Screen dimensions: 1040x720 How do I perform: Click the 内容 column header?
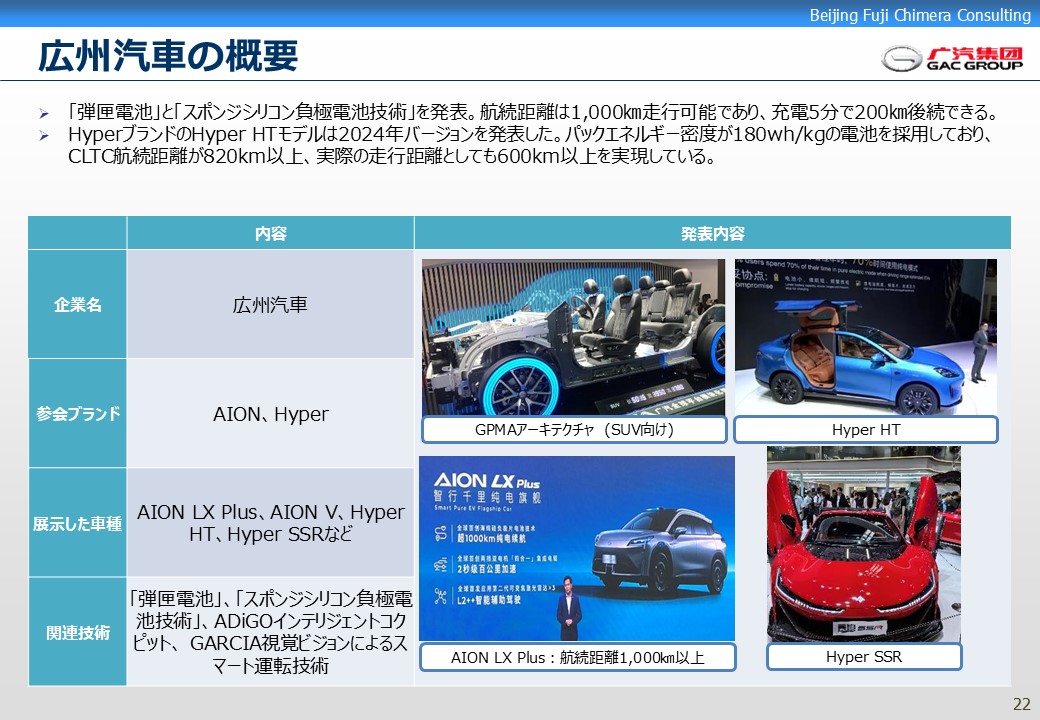[x=271, y=233]
